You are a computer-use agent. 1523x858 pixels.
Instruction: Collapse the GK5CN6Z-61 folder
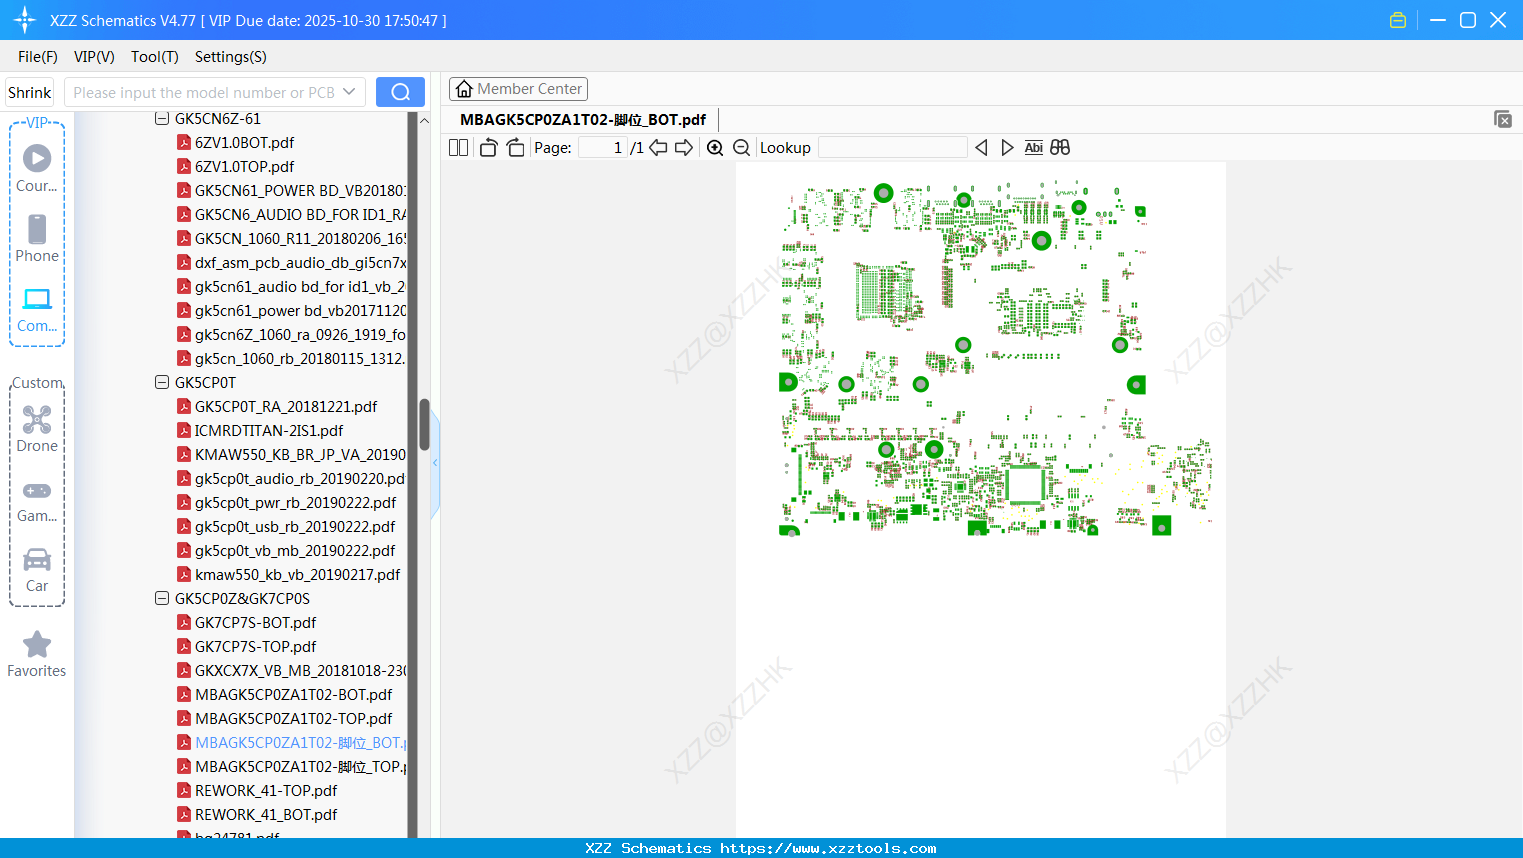coord(162,118)
